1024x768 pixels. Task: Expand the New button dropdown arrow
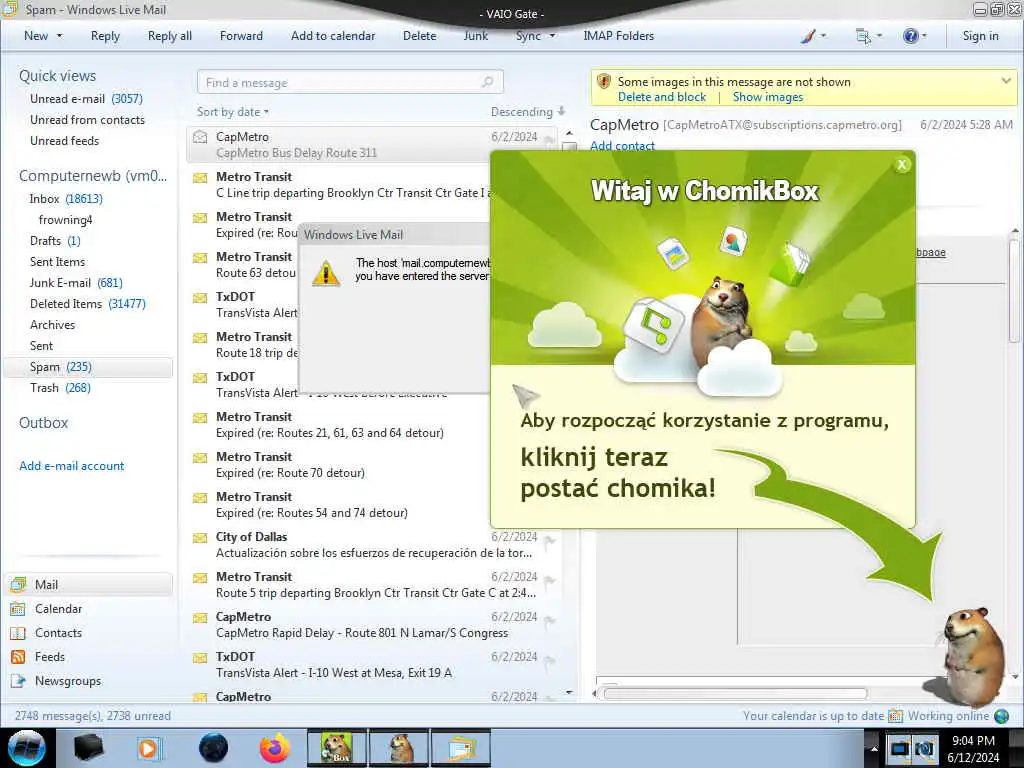[59, 36]
